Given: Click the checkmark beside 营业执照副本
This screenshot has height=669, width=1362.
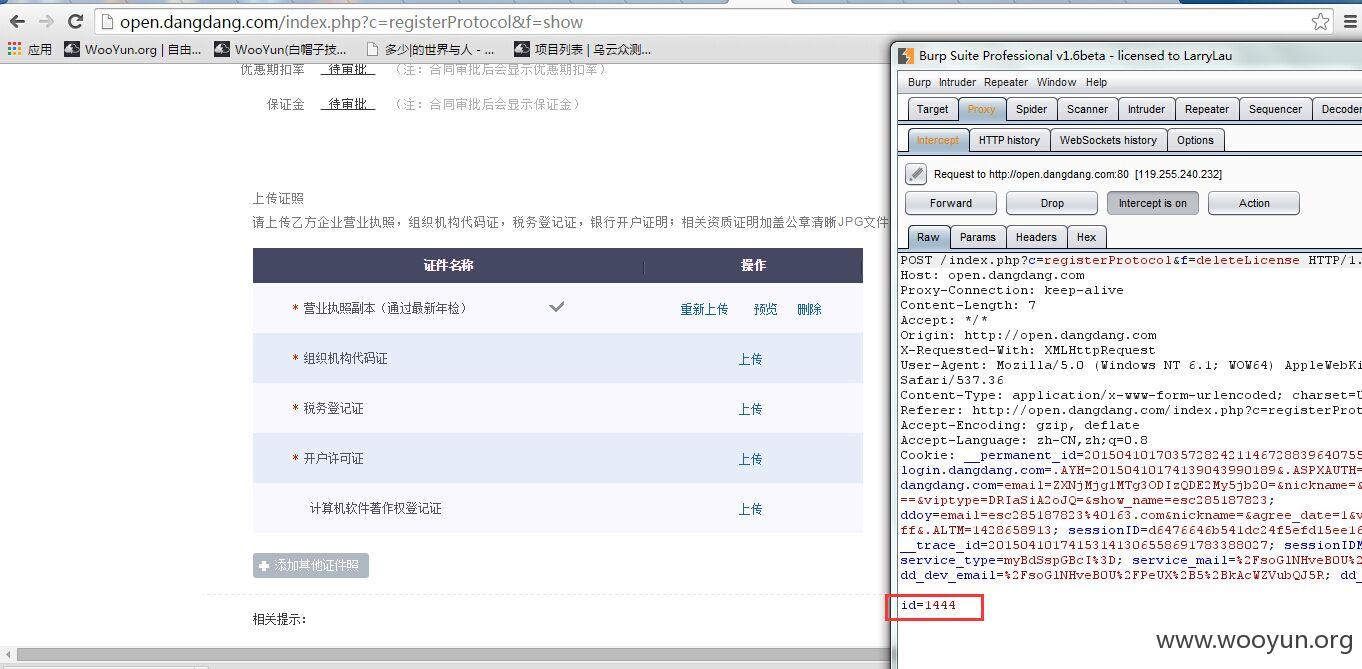Looking at the screenshot, I should tap(557, 307).
